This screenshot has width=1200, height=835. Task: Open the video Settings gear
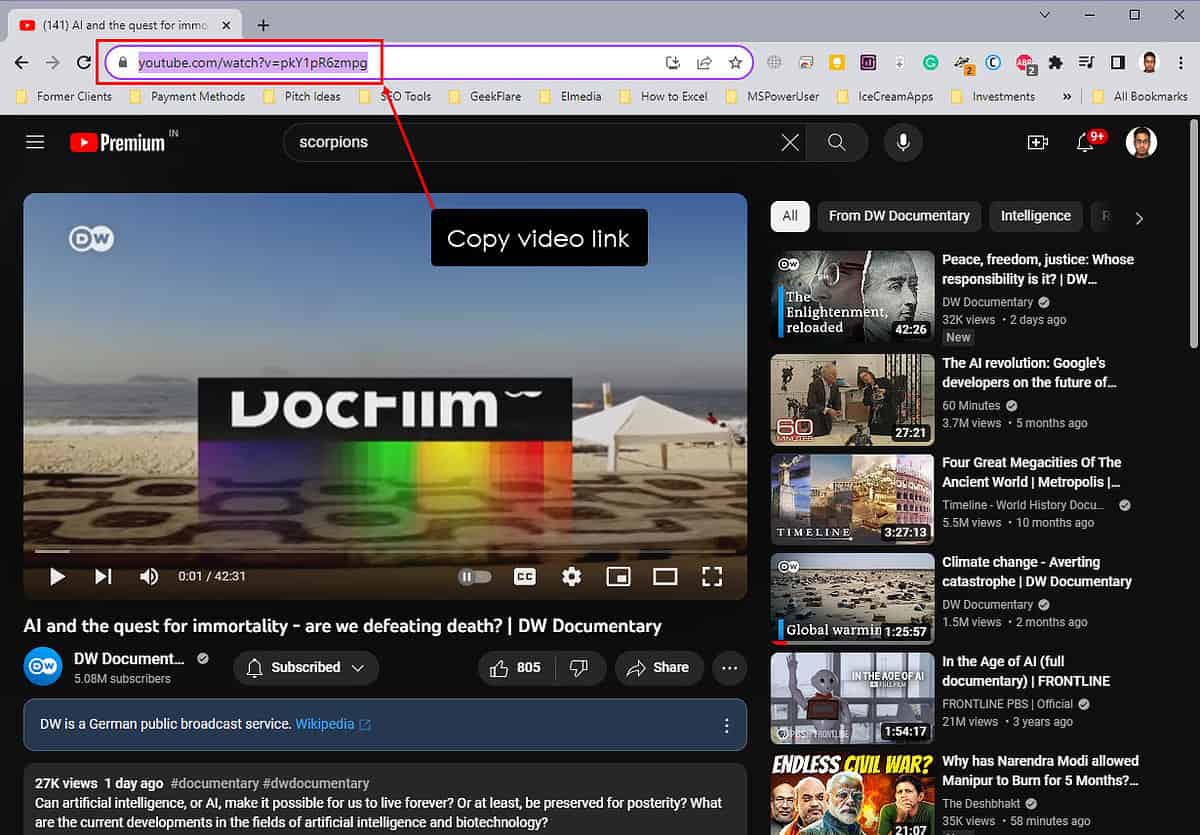[570, 576]
